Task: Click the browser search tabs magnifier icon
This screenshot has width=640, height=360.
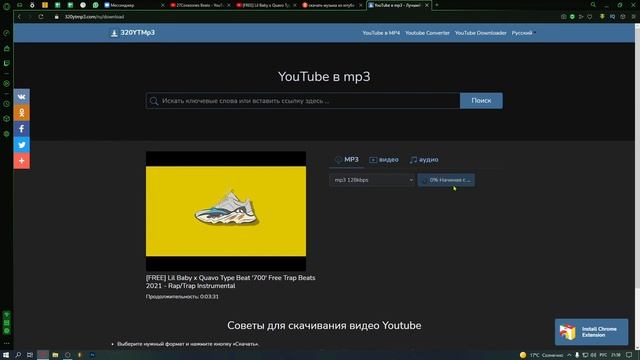Action: (x=593, y=5)
